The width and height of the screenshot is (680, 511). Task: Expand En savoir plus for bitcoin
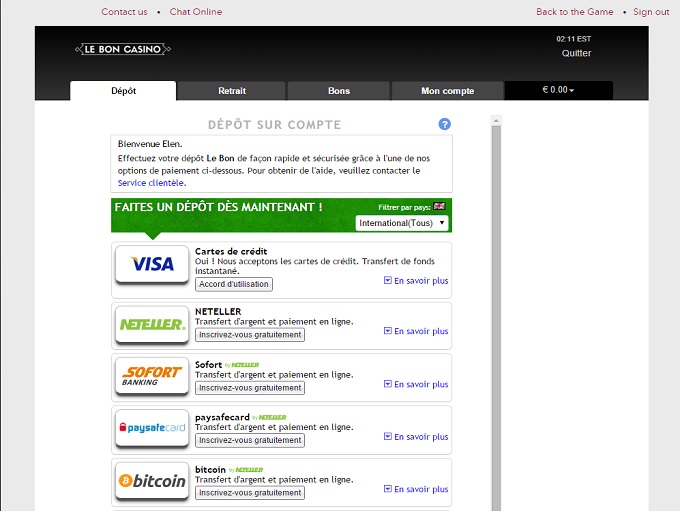point(416,489)
